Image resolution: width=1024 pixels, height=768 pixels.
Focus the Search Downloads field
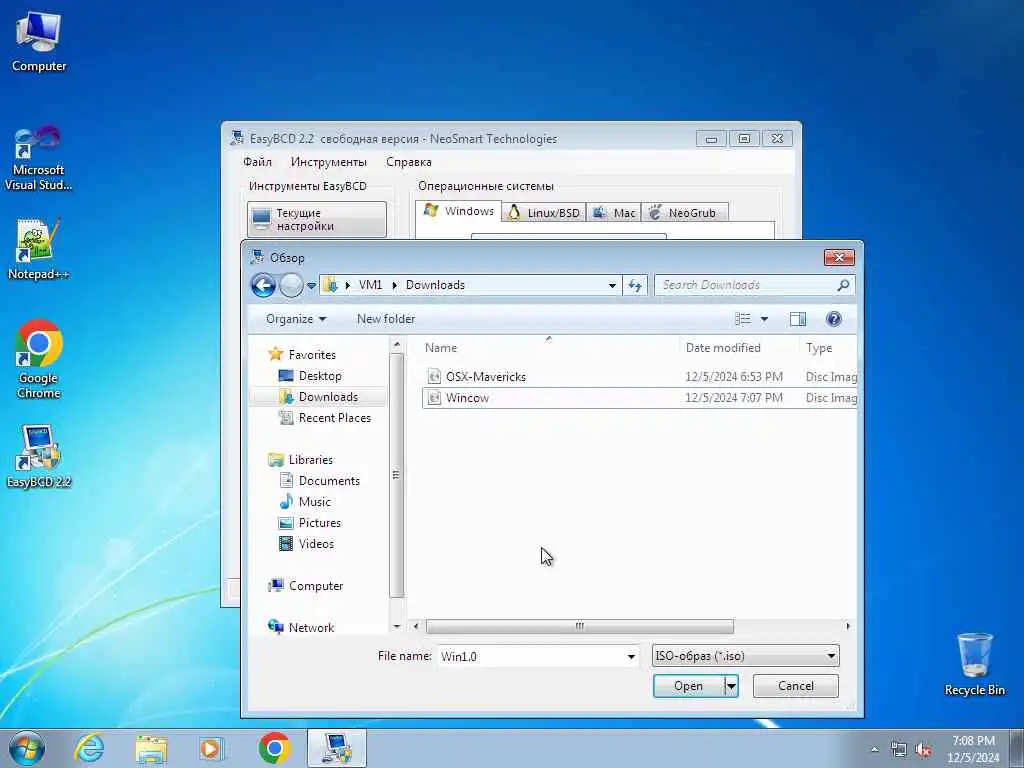click(748, 285)
